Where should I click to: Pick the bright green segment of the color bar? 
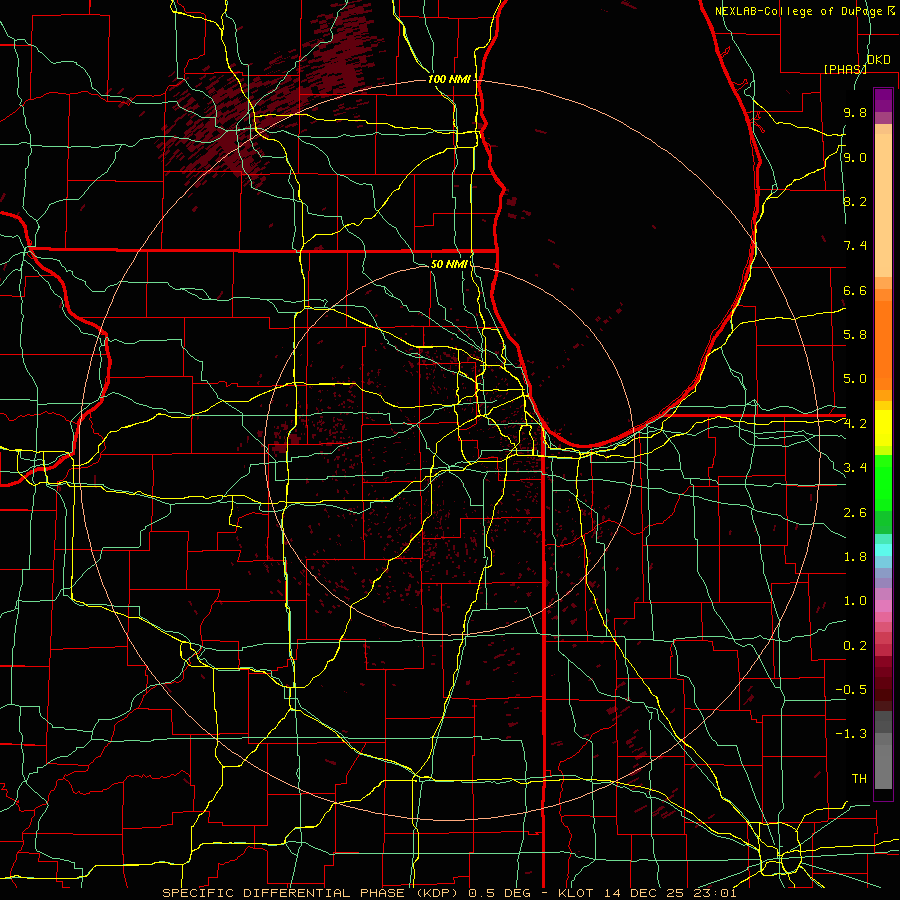click(883, 483)
